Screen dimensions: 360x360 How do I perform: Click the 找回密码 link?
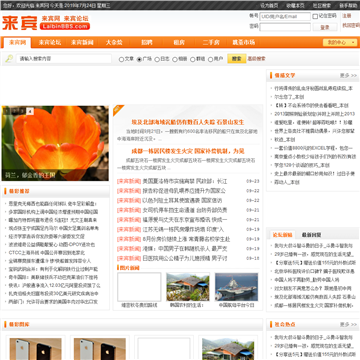351,25
